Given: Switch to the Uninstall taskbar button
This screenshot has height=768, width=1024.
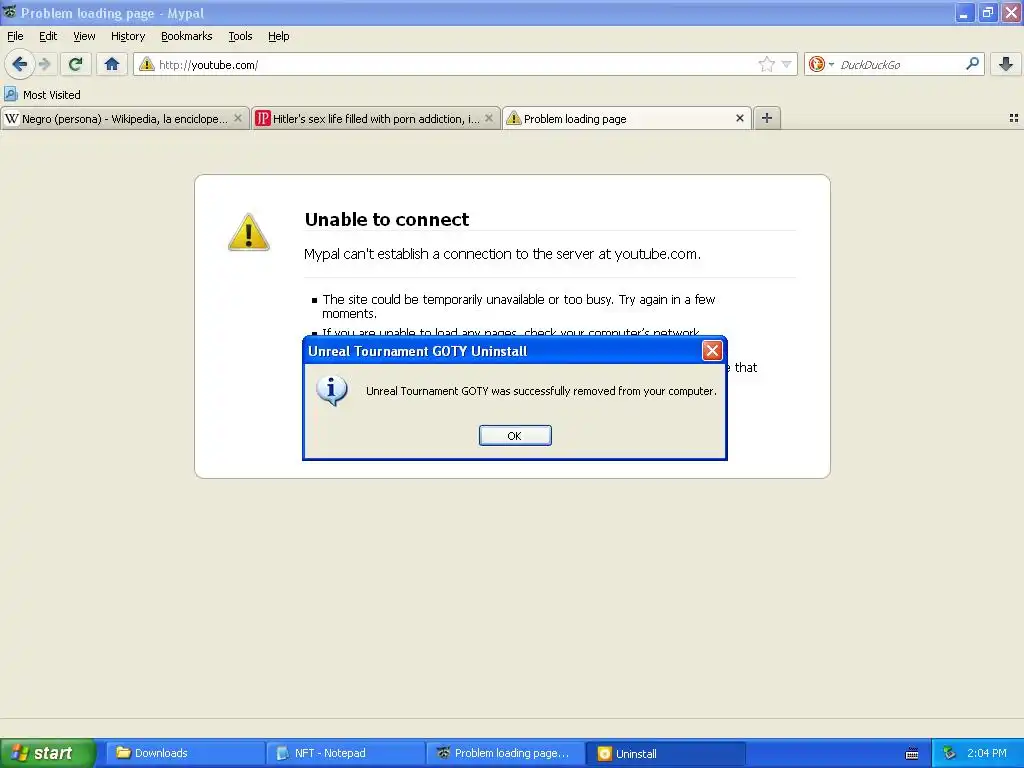Looking at the screenshot, I should [x=665, y=753].
